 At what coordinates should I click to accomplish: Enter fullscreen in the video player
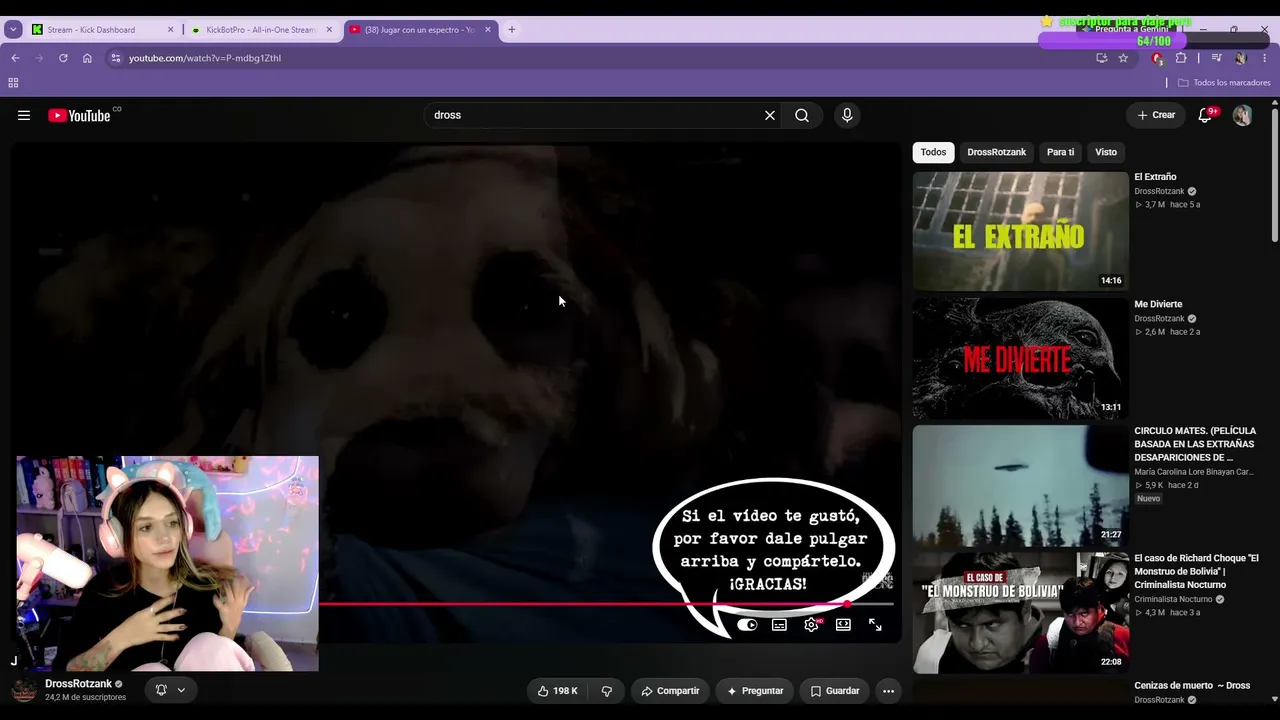coord(875,625)
